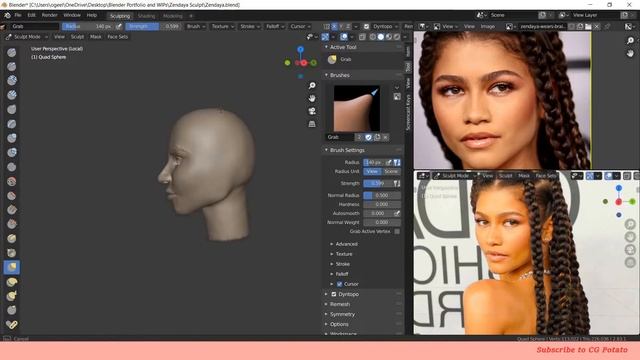Expand the Symmetry panel

pos(342,314)
